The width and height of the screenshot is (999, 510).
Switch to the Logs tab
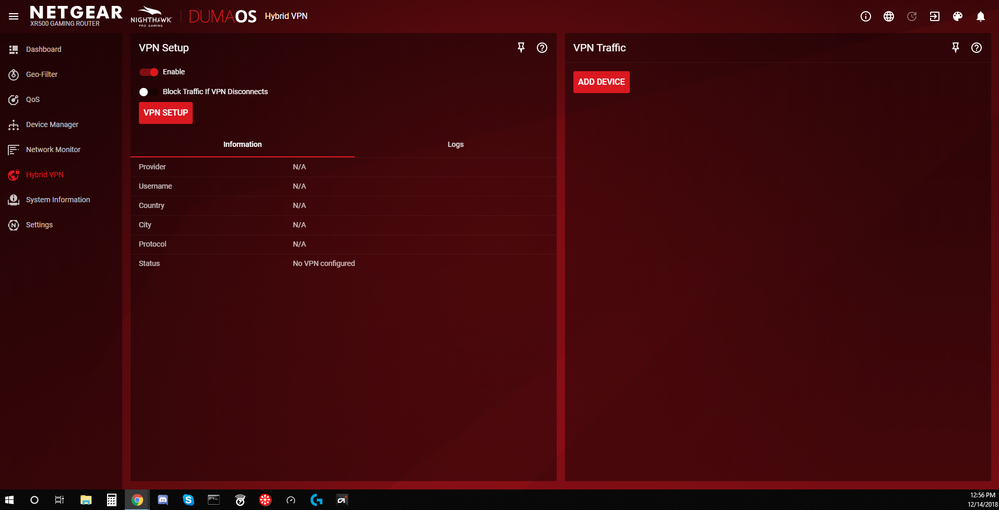(x=456, y=145)
